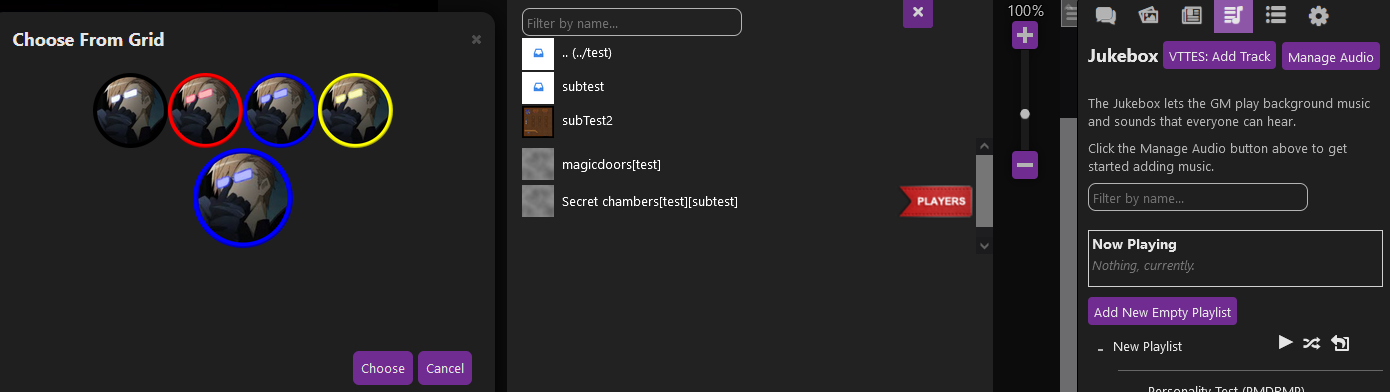
Task: Click the playlist loop icon
Action: coord(1341,343)
